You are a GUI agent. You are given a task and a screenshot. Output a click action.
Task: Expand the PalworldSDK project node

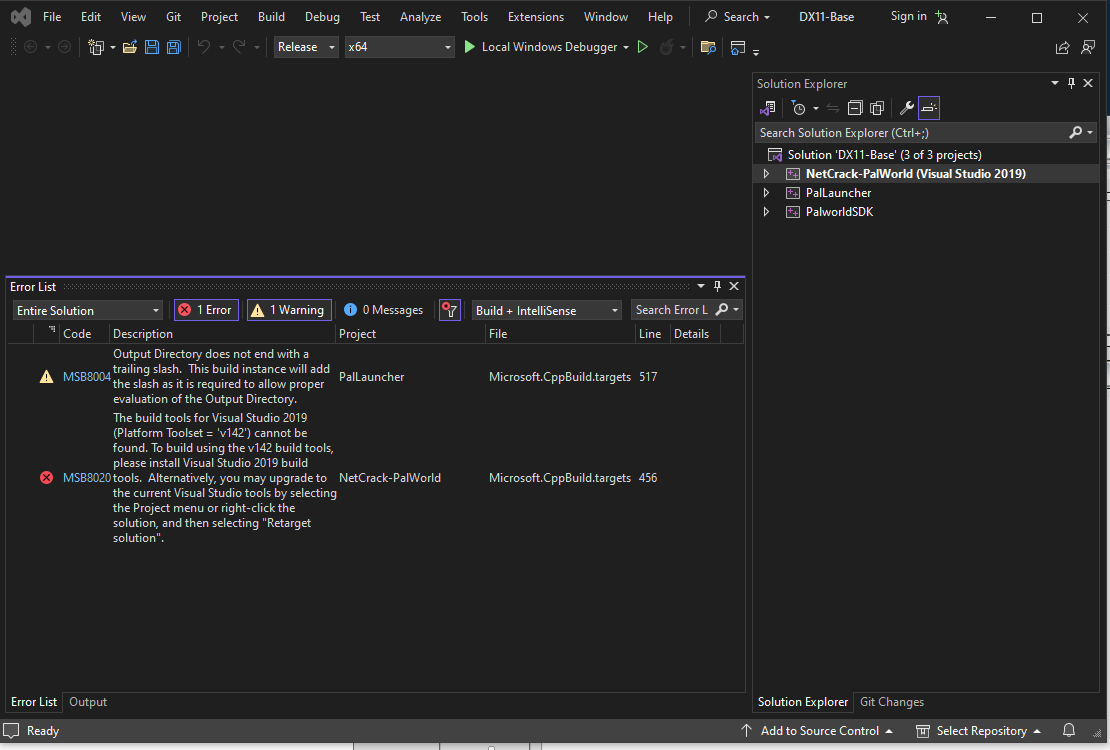coord(766,212)
